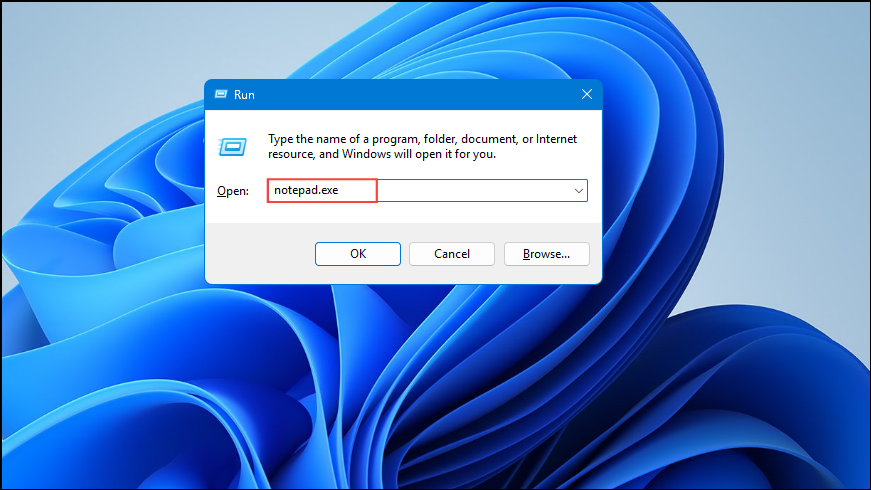Cancel the Run dialog
This screenshot has height=490, width=871.
point(452,254)
